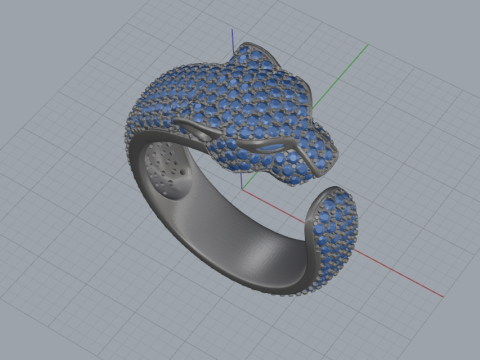Click the green Y axis line
Screen dimensions: 480x360
click(x=340, y=77)
